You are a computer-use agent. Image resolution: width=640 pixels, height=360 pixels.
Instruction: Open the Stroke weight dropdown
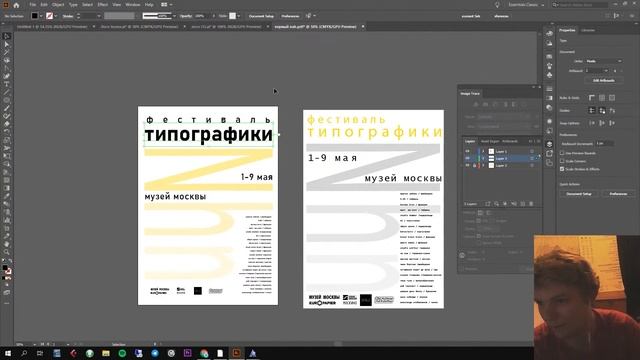tap(98, 16)
